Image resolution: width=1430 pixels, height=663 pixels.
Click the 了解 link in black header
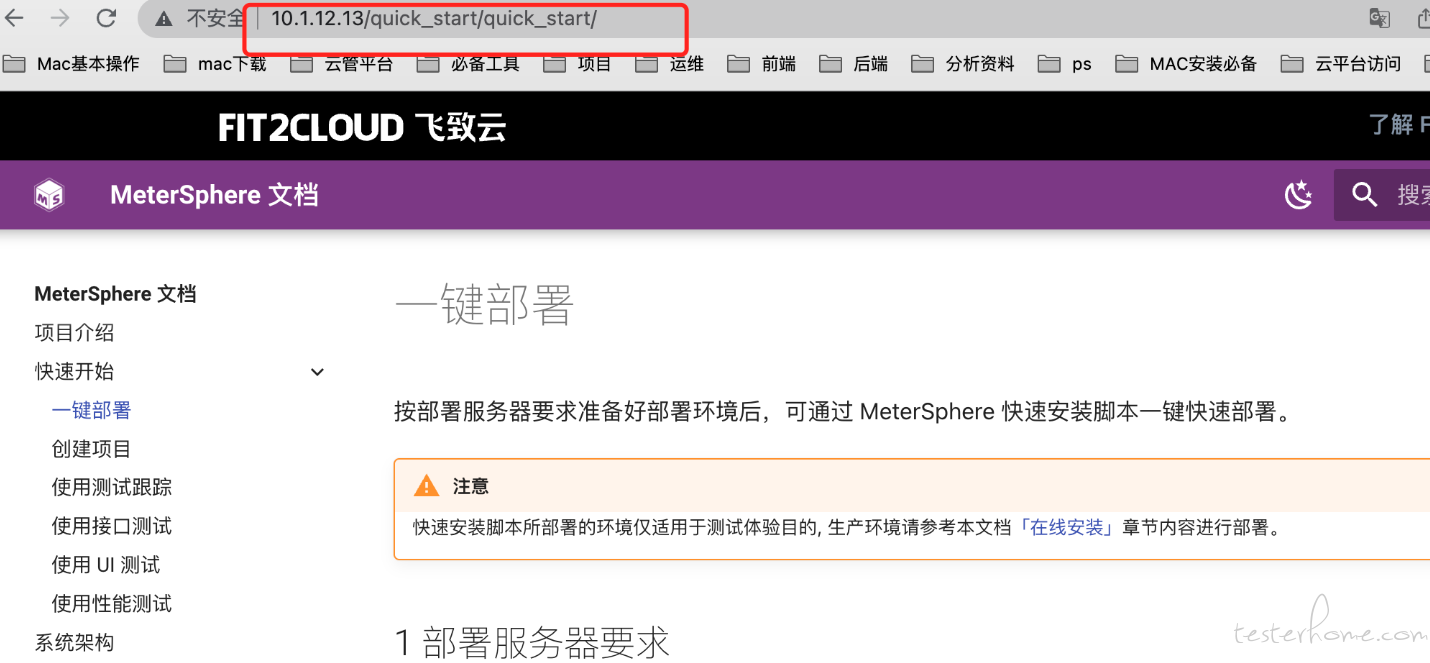click(1391, 125)
